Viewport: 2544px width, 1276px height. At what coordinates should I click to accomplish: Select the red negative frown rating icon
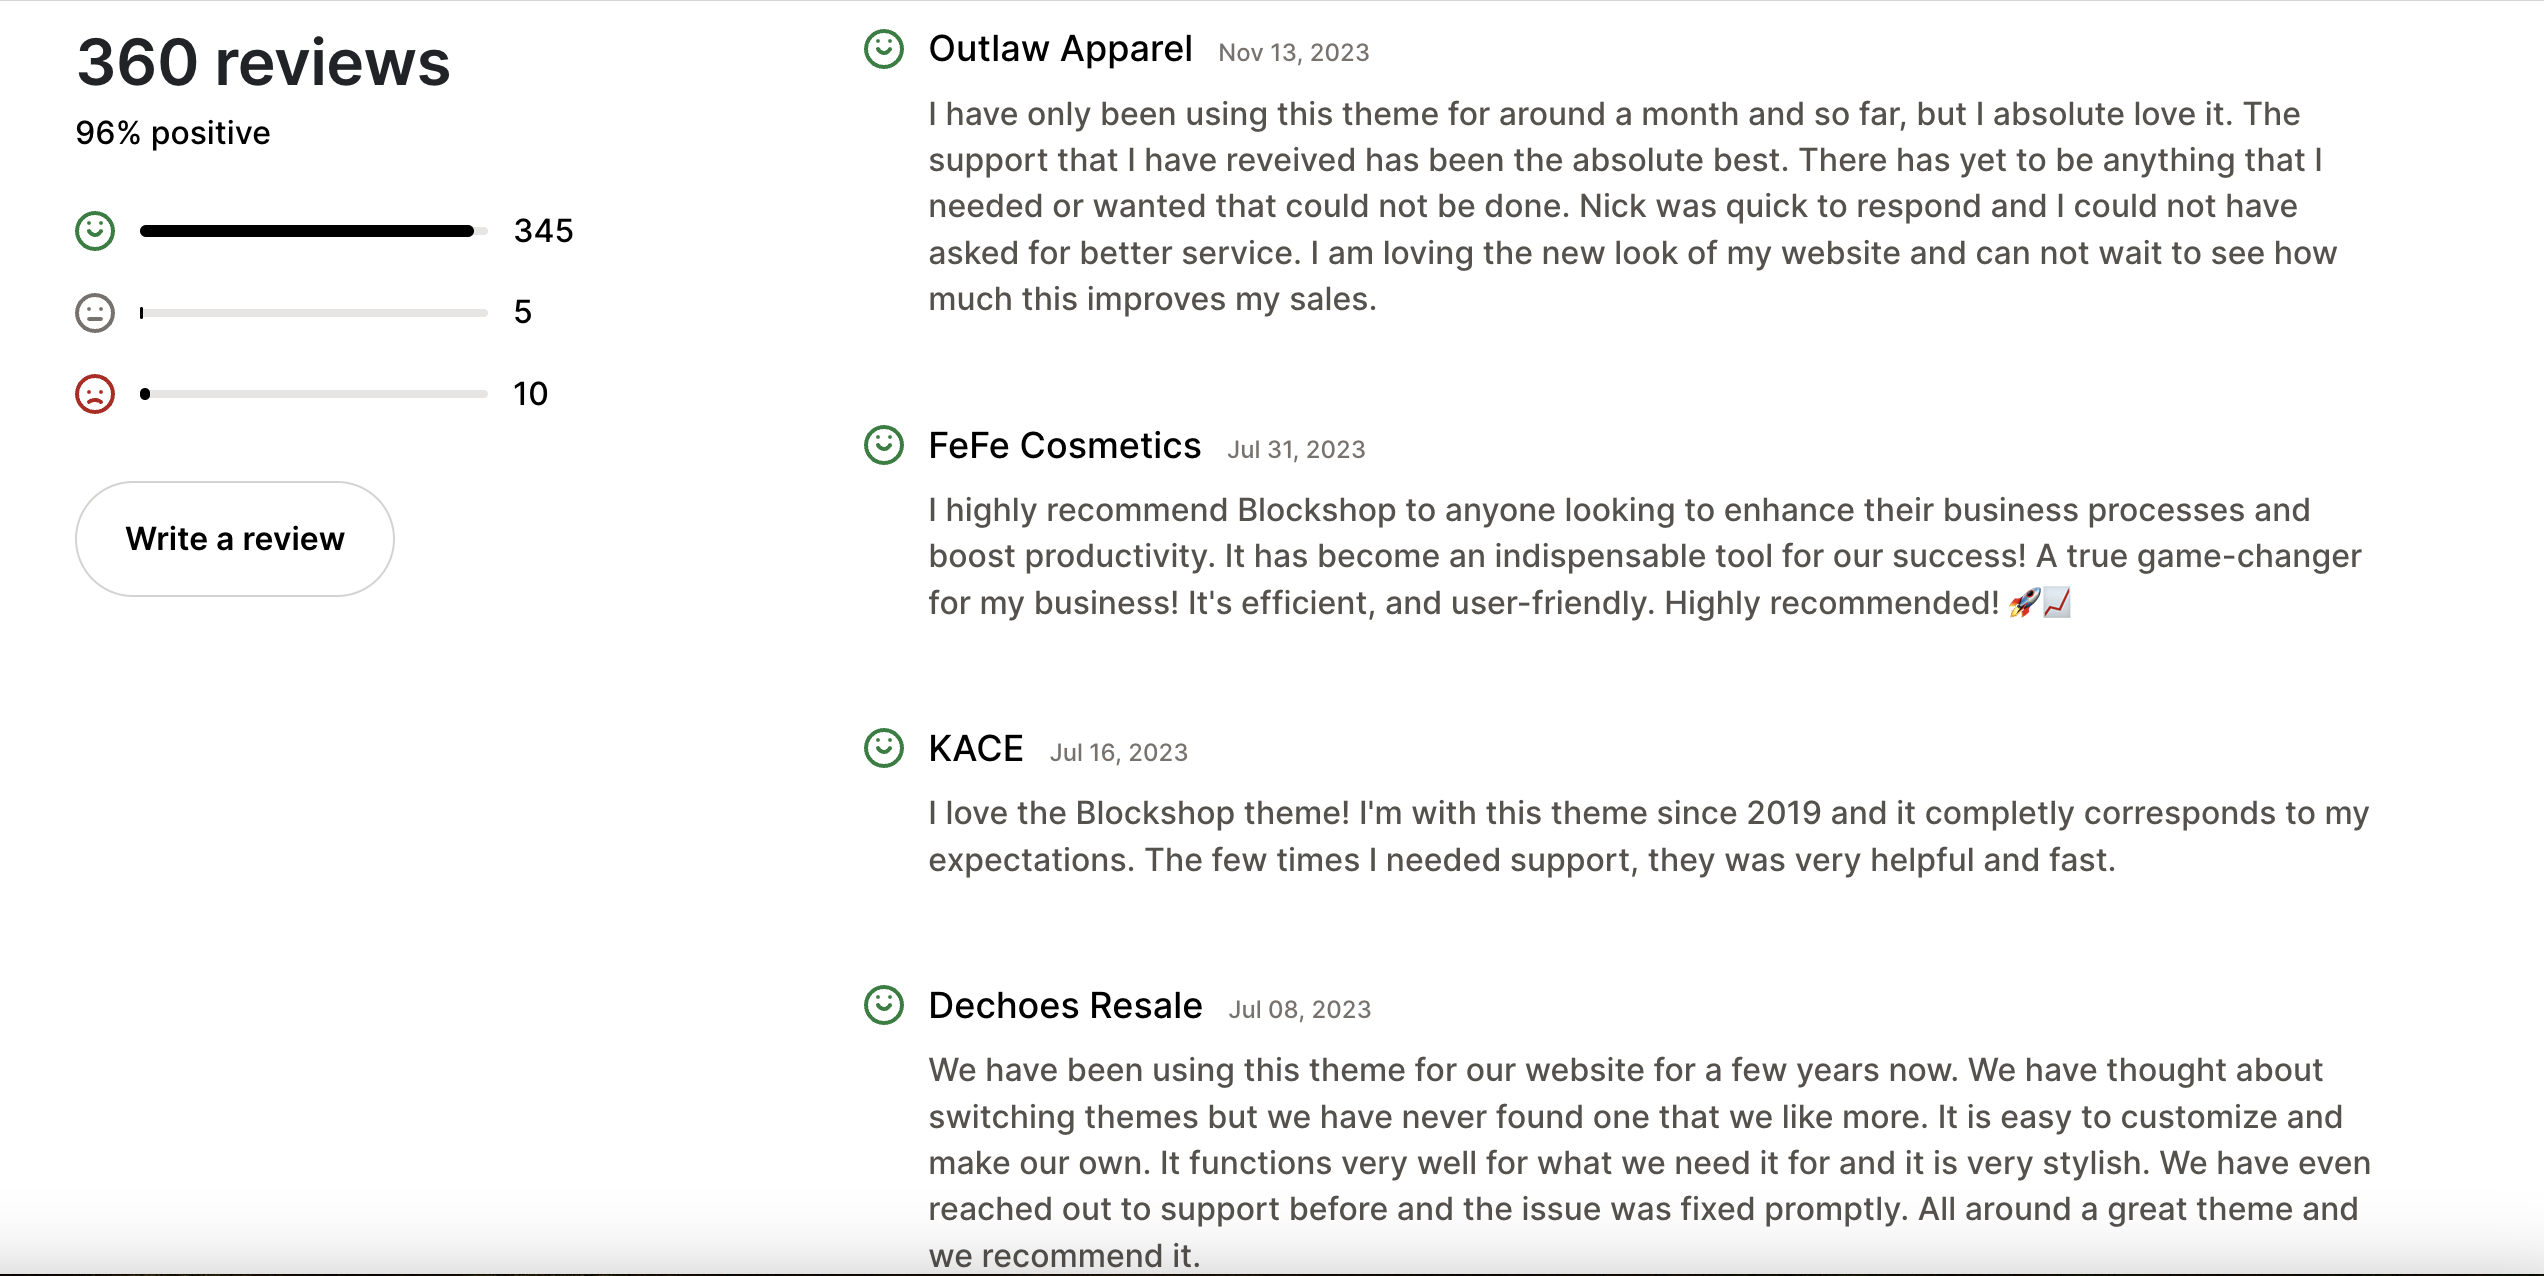coord(93,393)
